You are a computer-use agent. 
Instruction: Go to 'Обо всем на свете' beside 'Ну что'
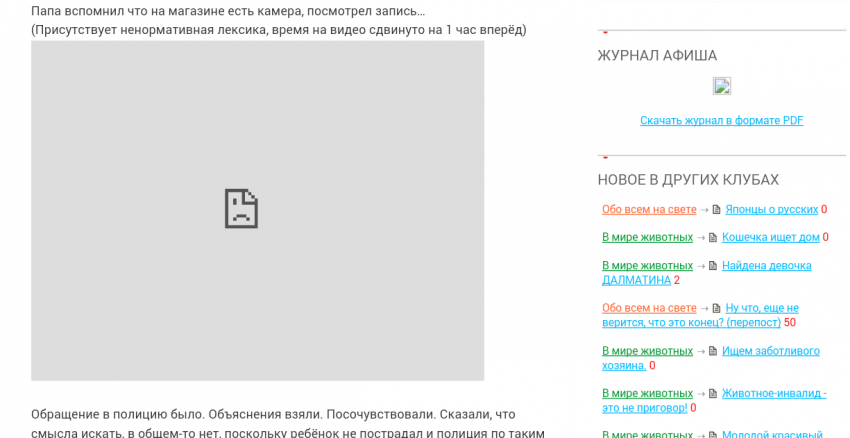[x=648, y=308]
